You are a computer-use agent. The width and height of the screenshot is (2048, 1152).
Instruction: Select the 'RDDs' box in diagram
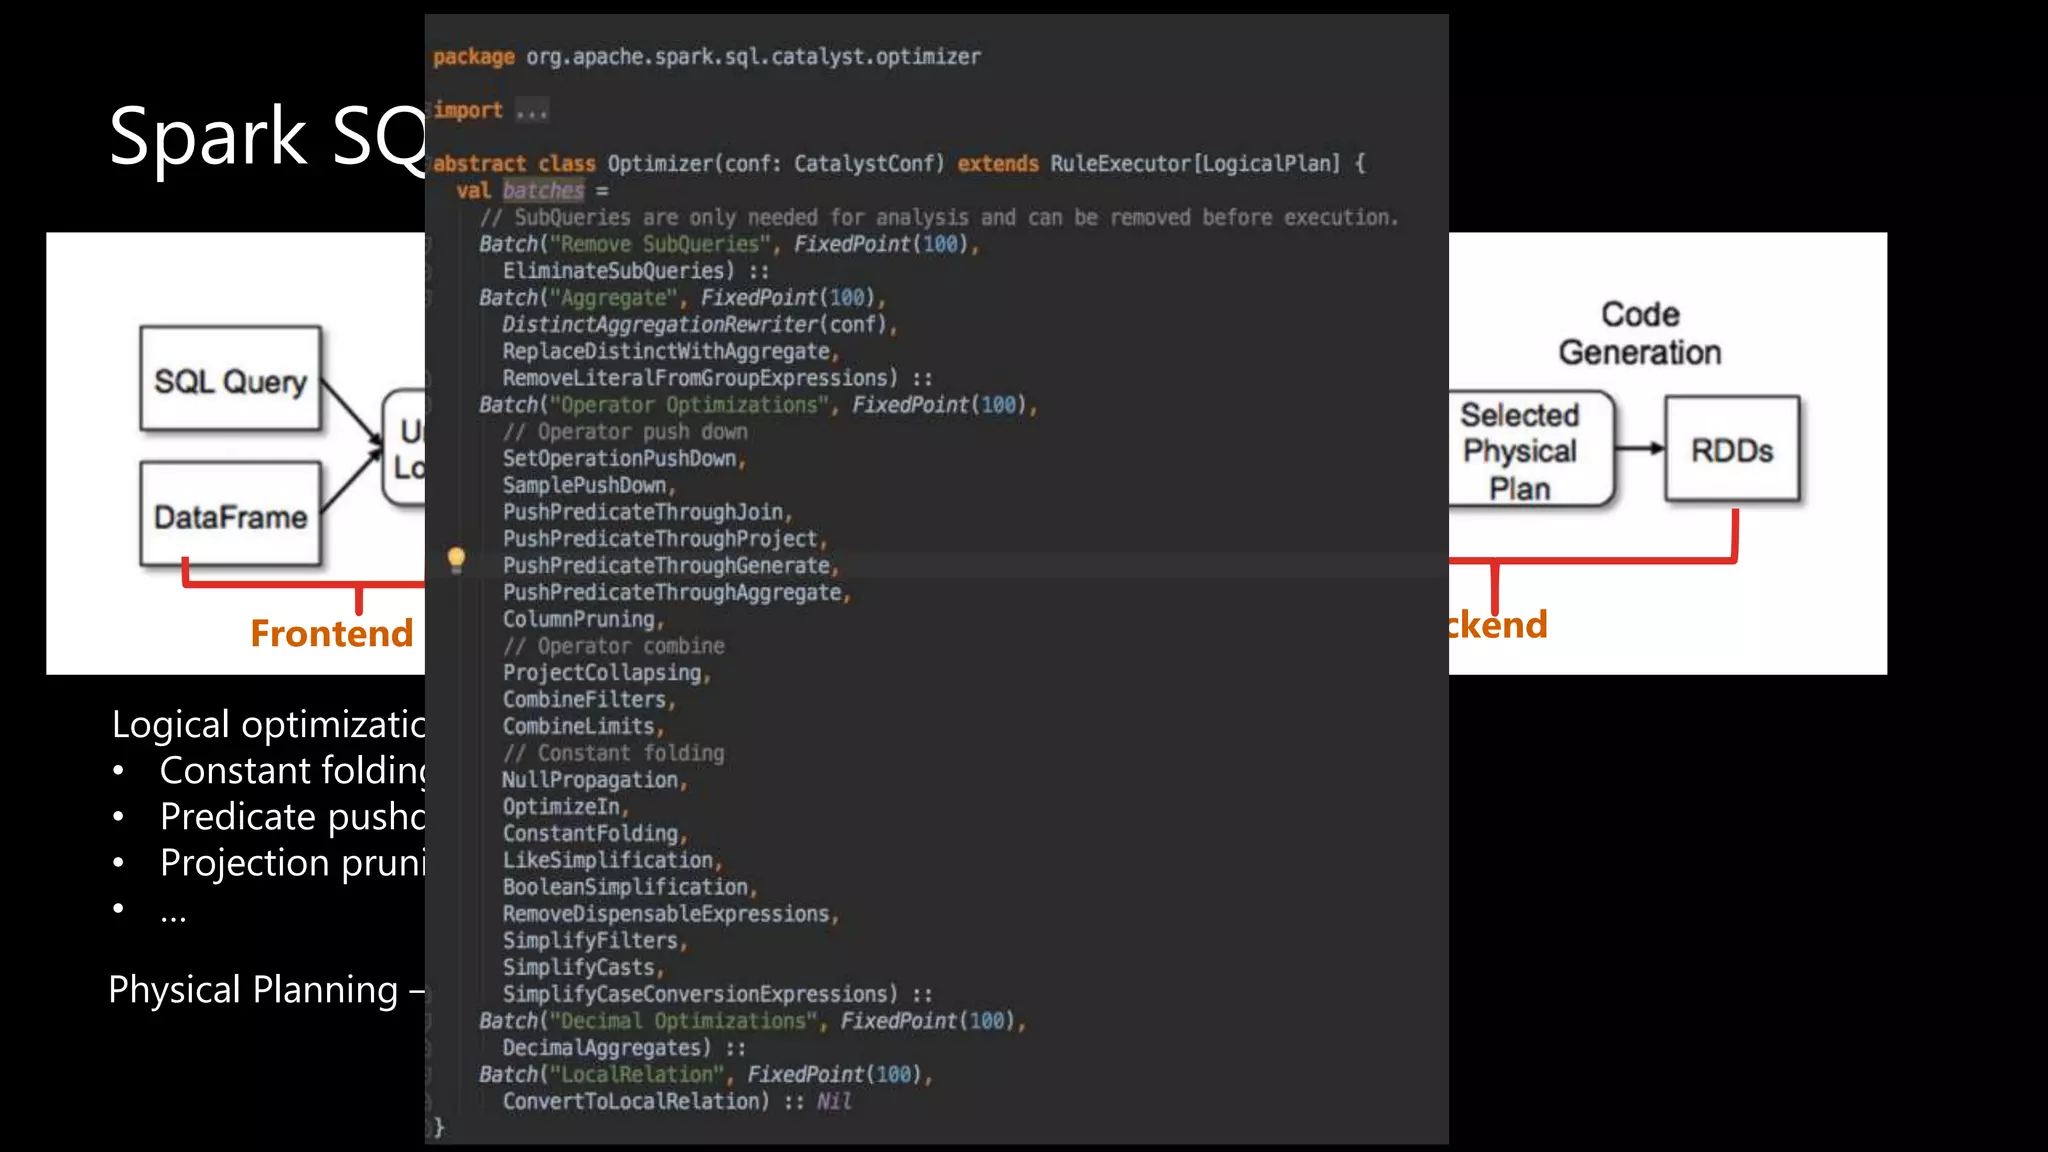(1732, 449)
